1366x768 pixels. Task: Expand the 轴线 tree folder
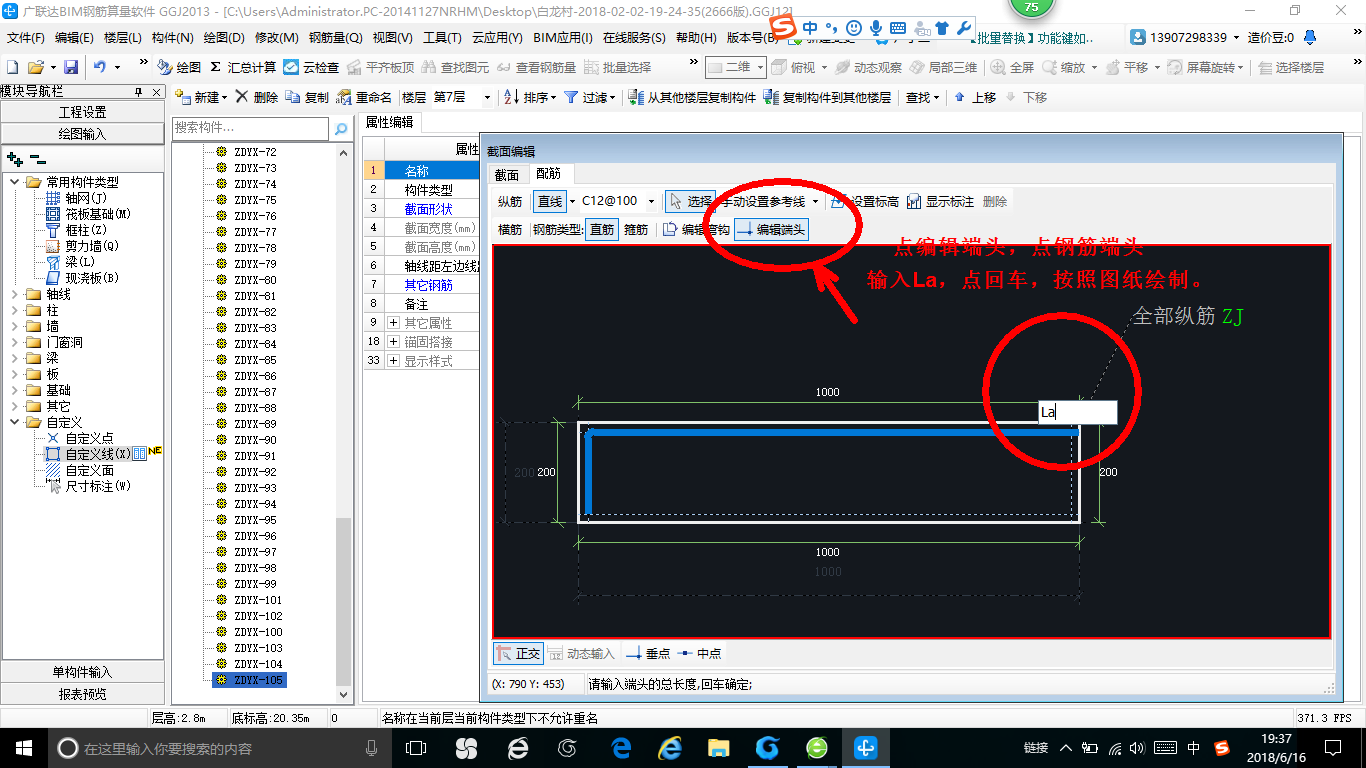pyautogui.click(x=15, y=294)
